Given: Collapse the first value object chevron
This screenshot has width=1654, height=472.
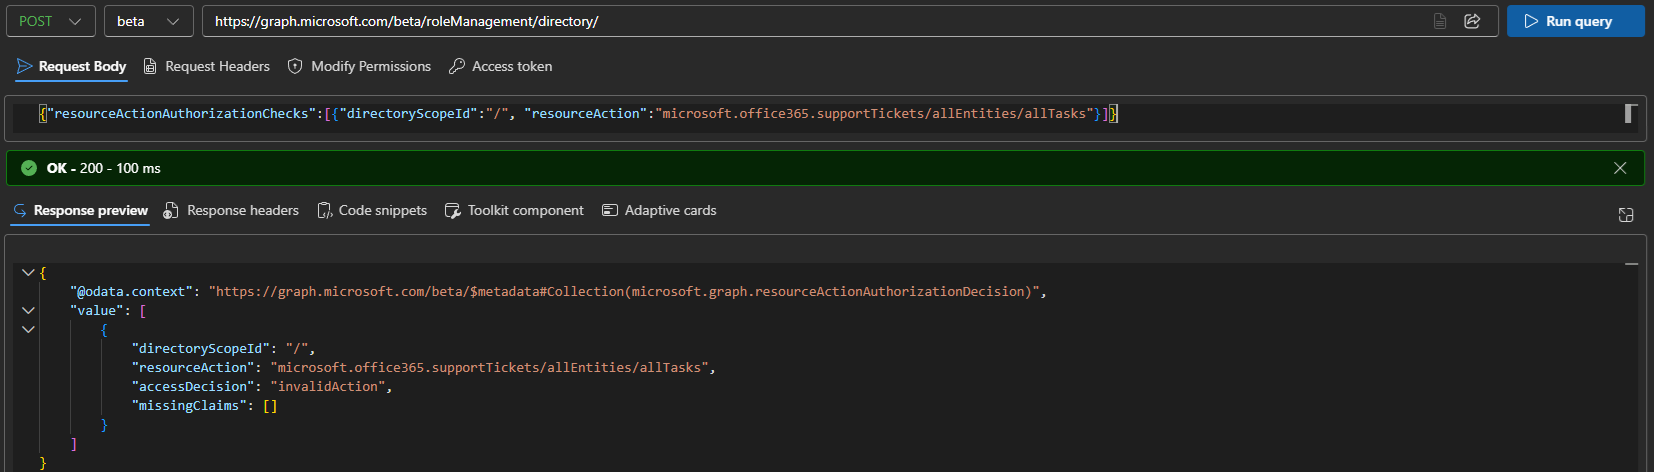Looking at the screenshot, I should pos(28,329).
